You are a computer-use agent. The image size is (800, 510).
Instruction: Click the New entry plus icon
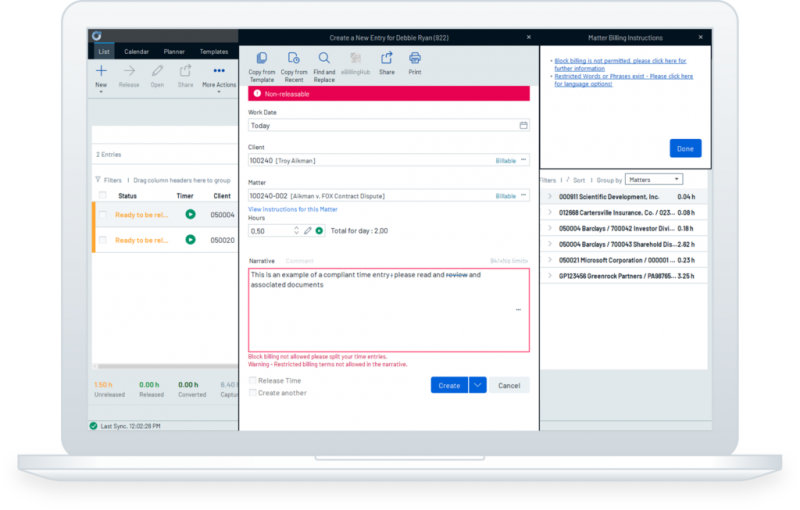pyautogui.click(x=101, y=71)
